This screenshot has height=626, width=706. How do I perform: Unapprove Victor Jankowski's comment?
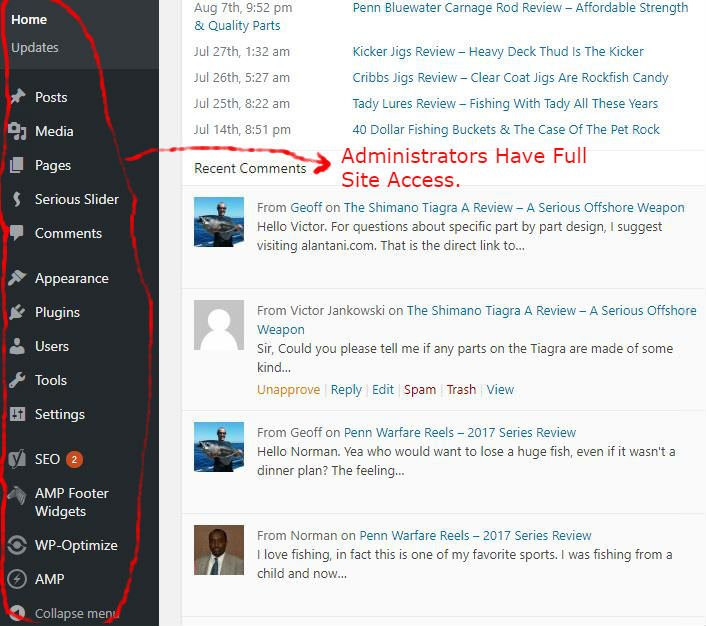click(x=289, y=390)
